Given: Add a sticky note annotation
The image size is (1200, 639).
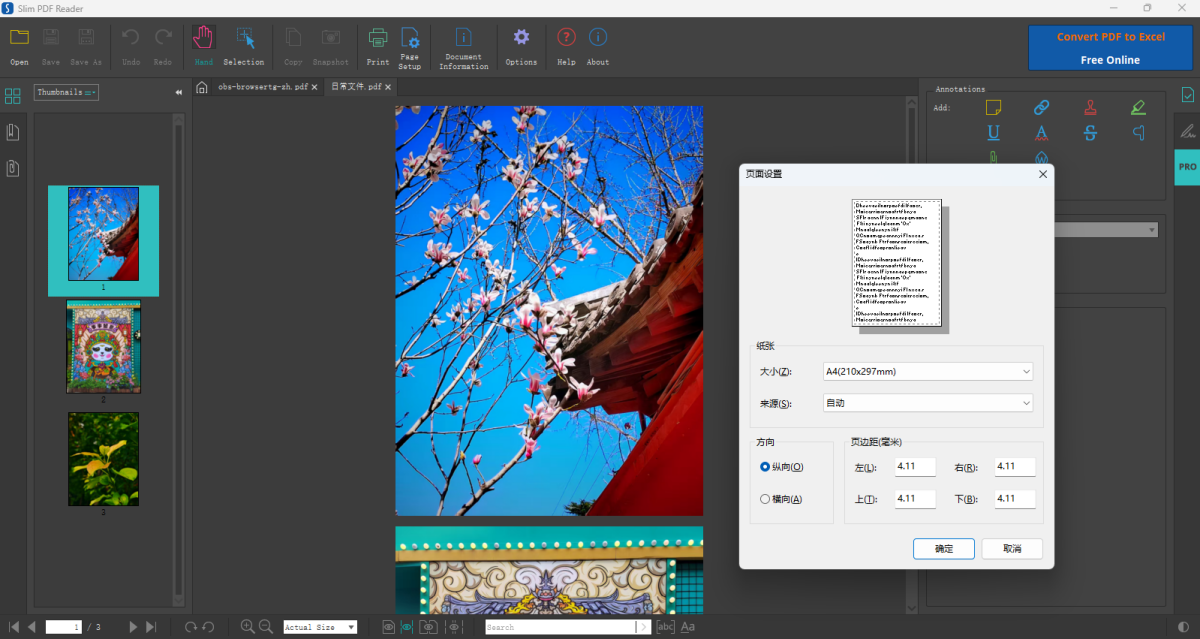Looking at the screenshot, I should point(993,107).
